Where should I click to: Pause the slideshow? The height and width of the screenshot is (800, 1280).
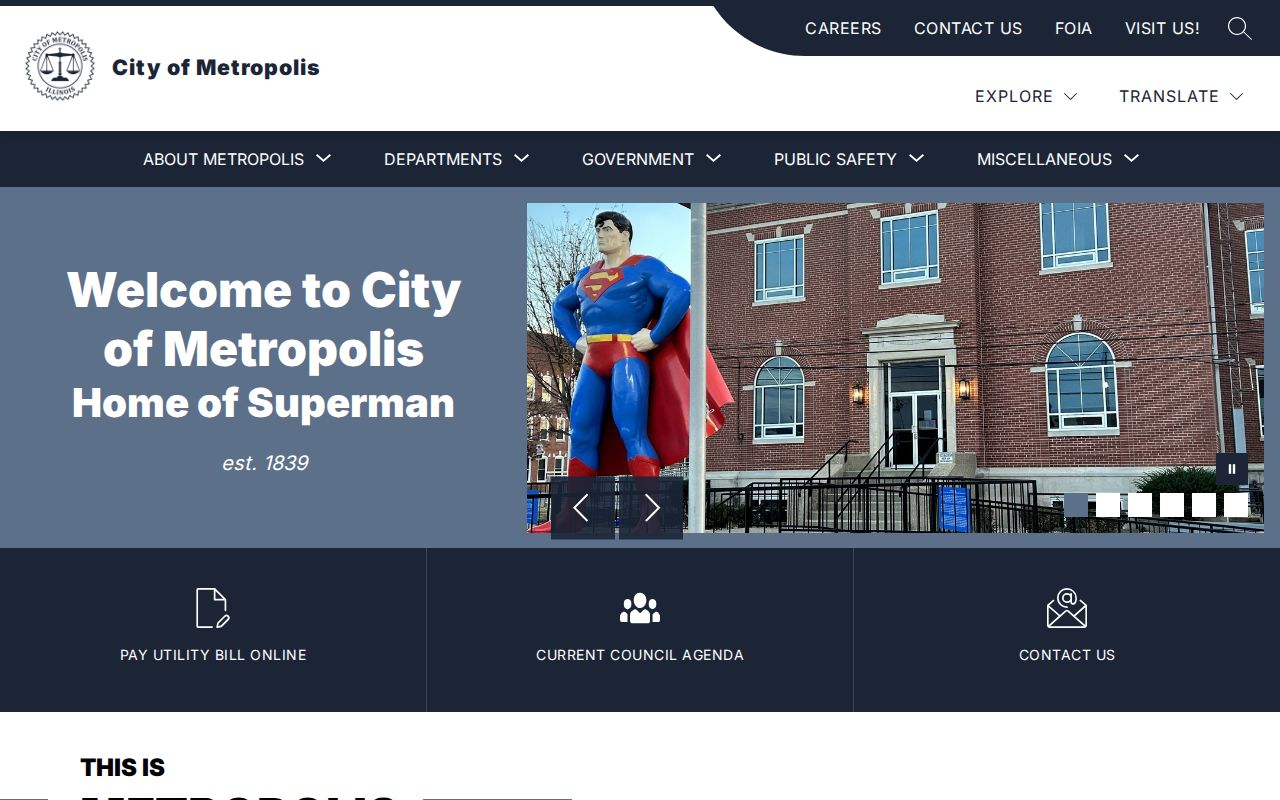[1232, 469]
